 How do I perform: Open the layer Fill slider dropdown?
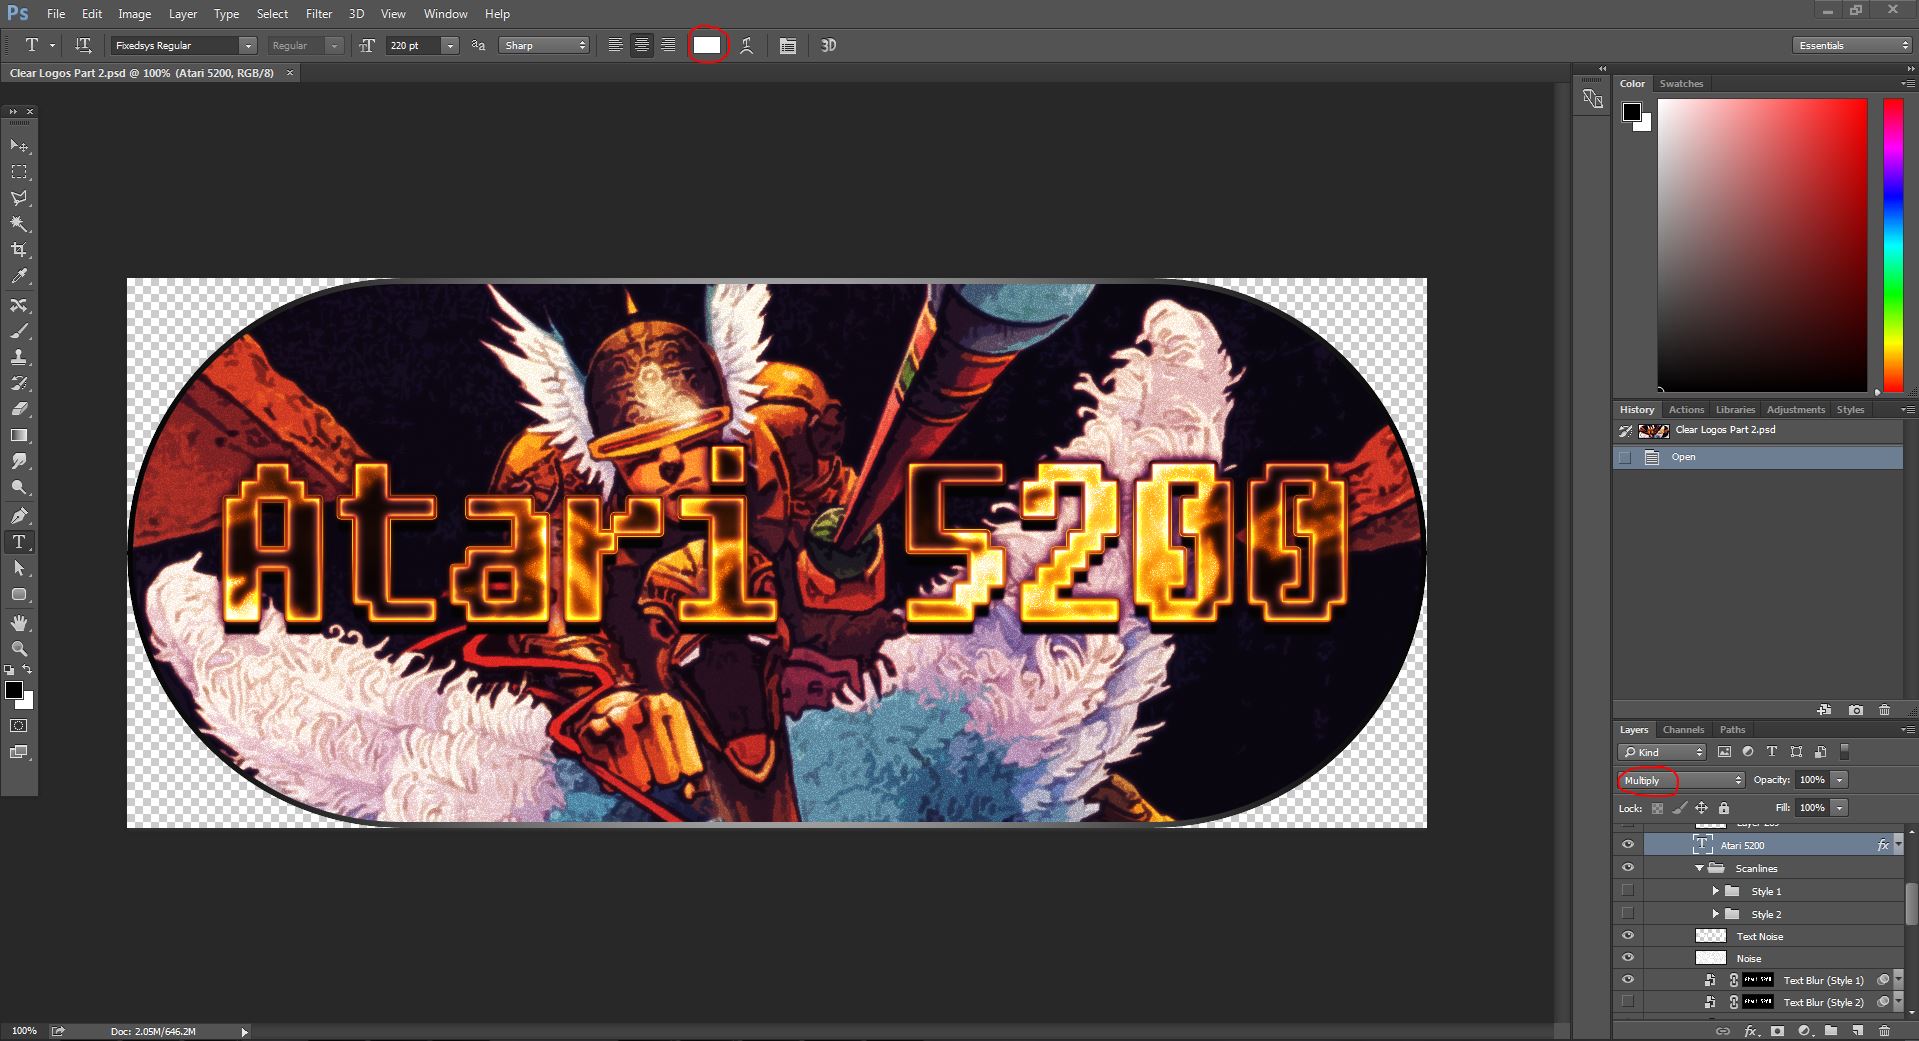(1839, 808)
